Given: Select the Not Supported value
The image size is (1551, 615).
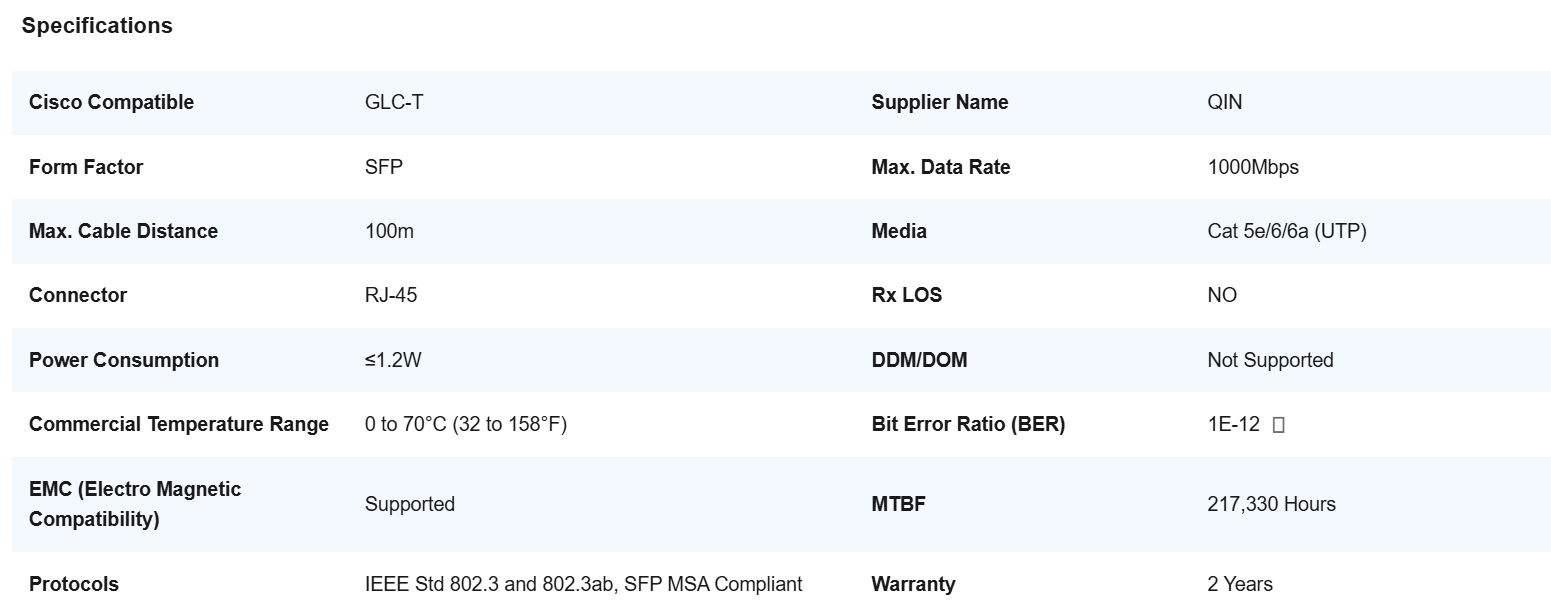Looking at the screenshot, I should coord(1271,360).
